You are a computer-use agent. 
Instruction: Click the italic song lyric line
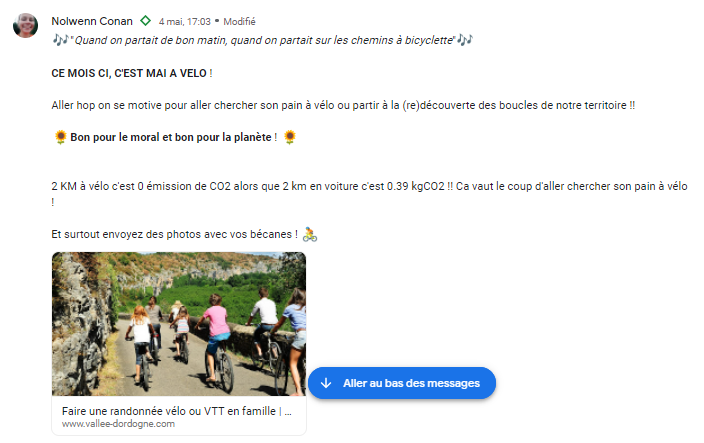(x=263, y=40)
